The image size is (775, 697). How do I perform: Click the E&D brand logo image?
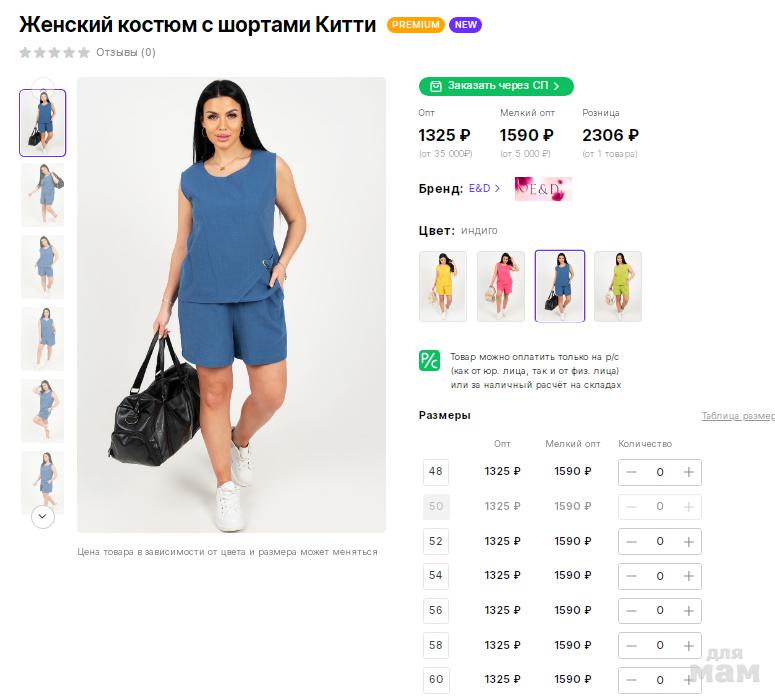pyautogui.click(x=542, y=189)
